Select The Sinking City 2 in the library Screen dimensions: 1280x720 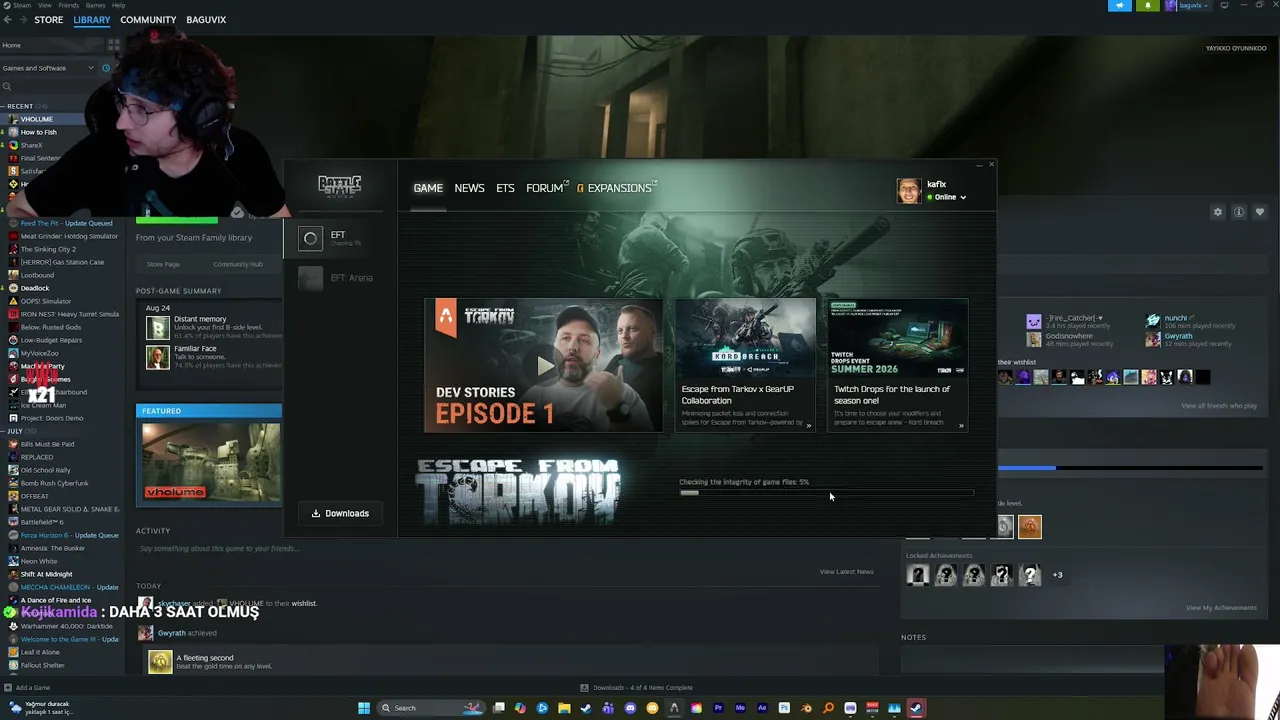click(48, 249)
